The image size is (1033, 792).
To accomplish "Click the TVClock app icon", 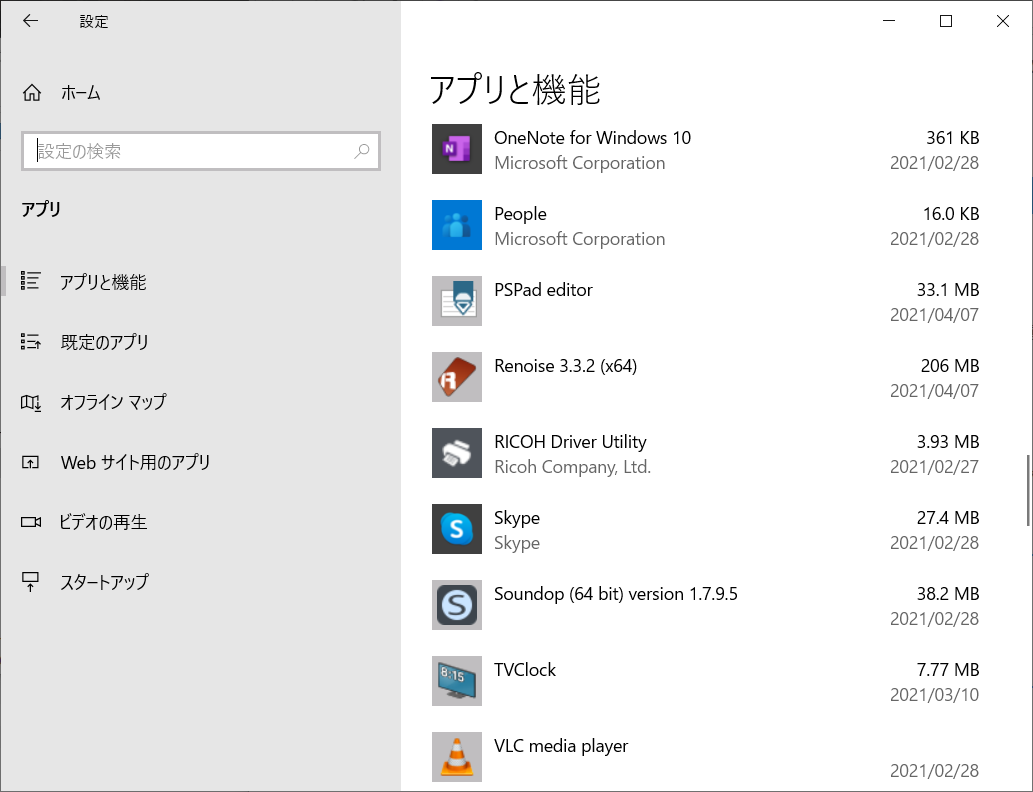I will pyautogui.click(x=457, y=681).
